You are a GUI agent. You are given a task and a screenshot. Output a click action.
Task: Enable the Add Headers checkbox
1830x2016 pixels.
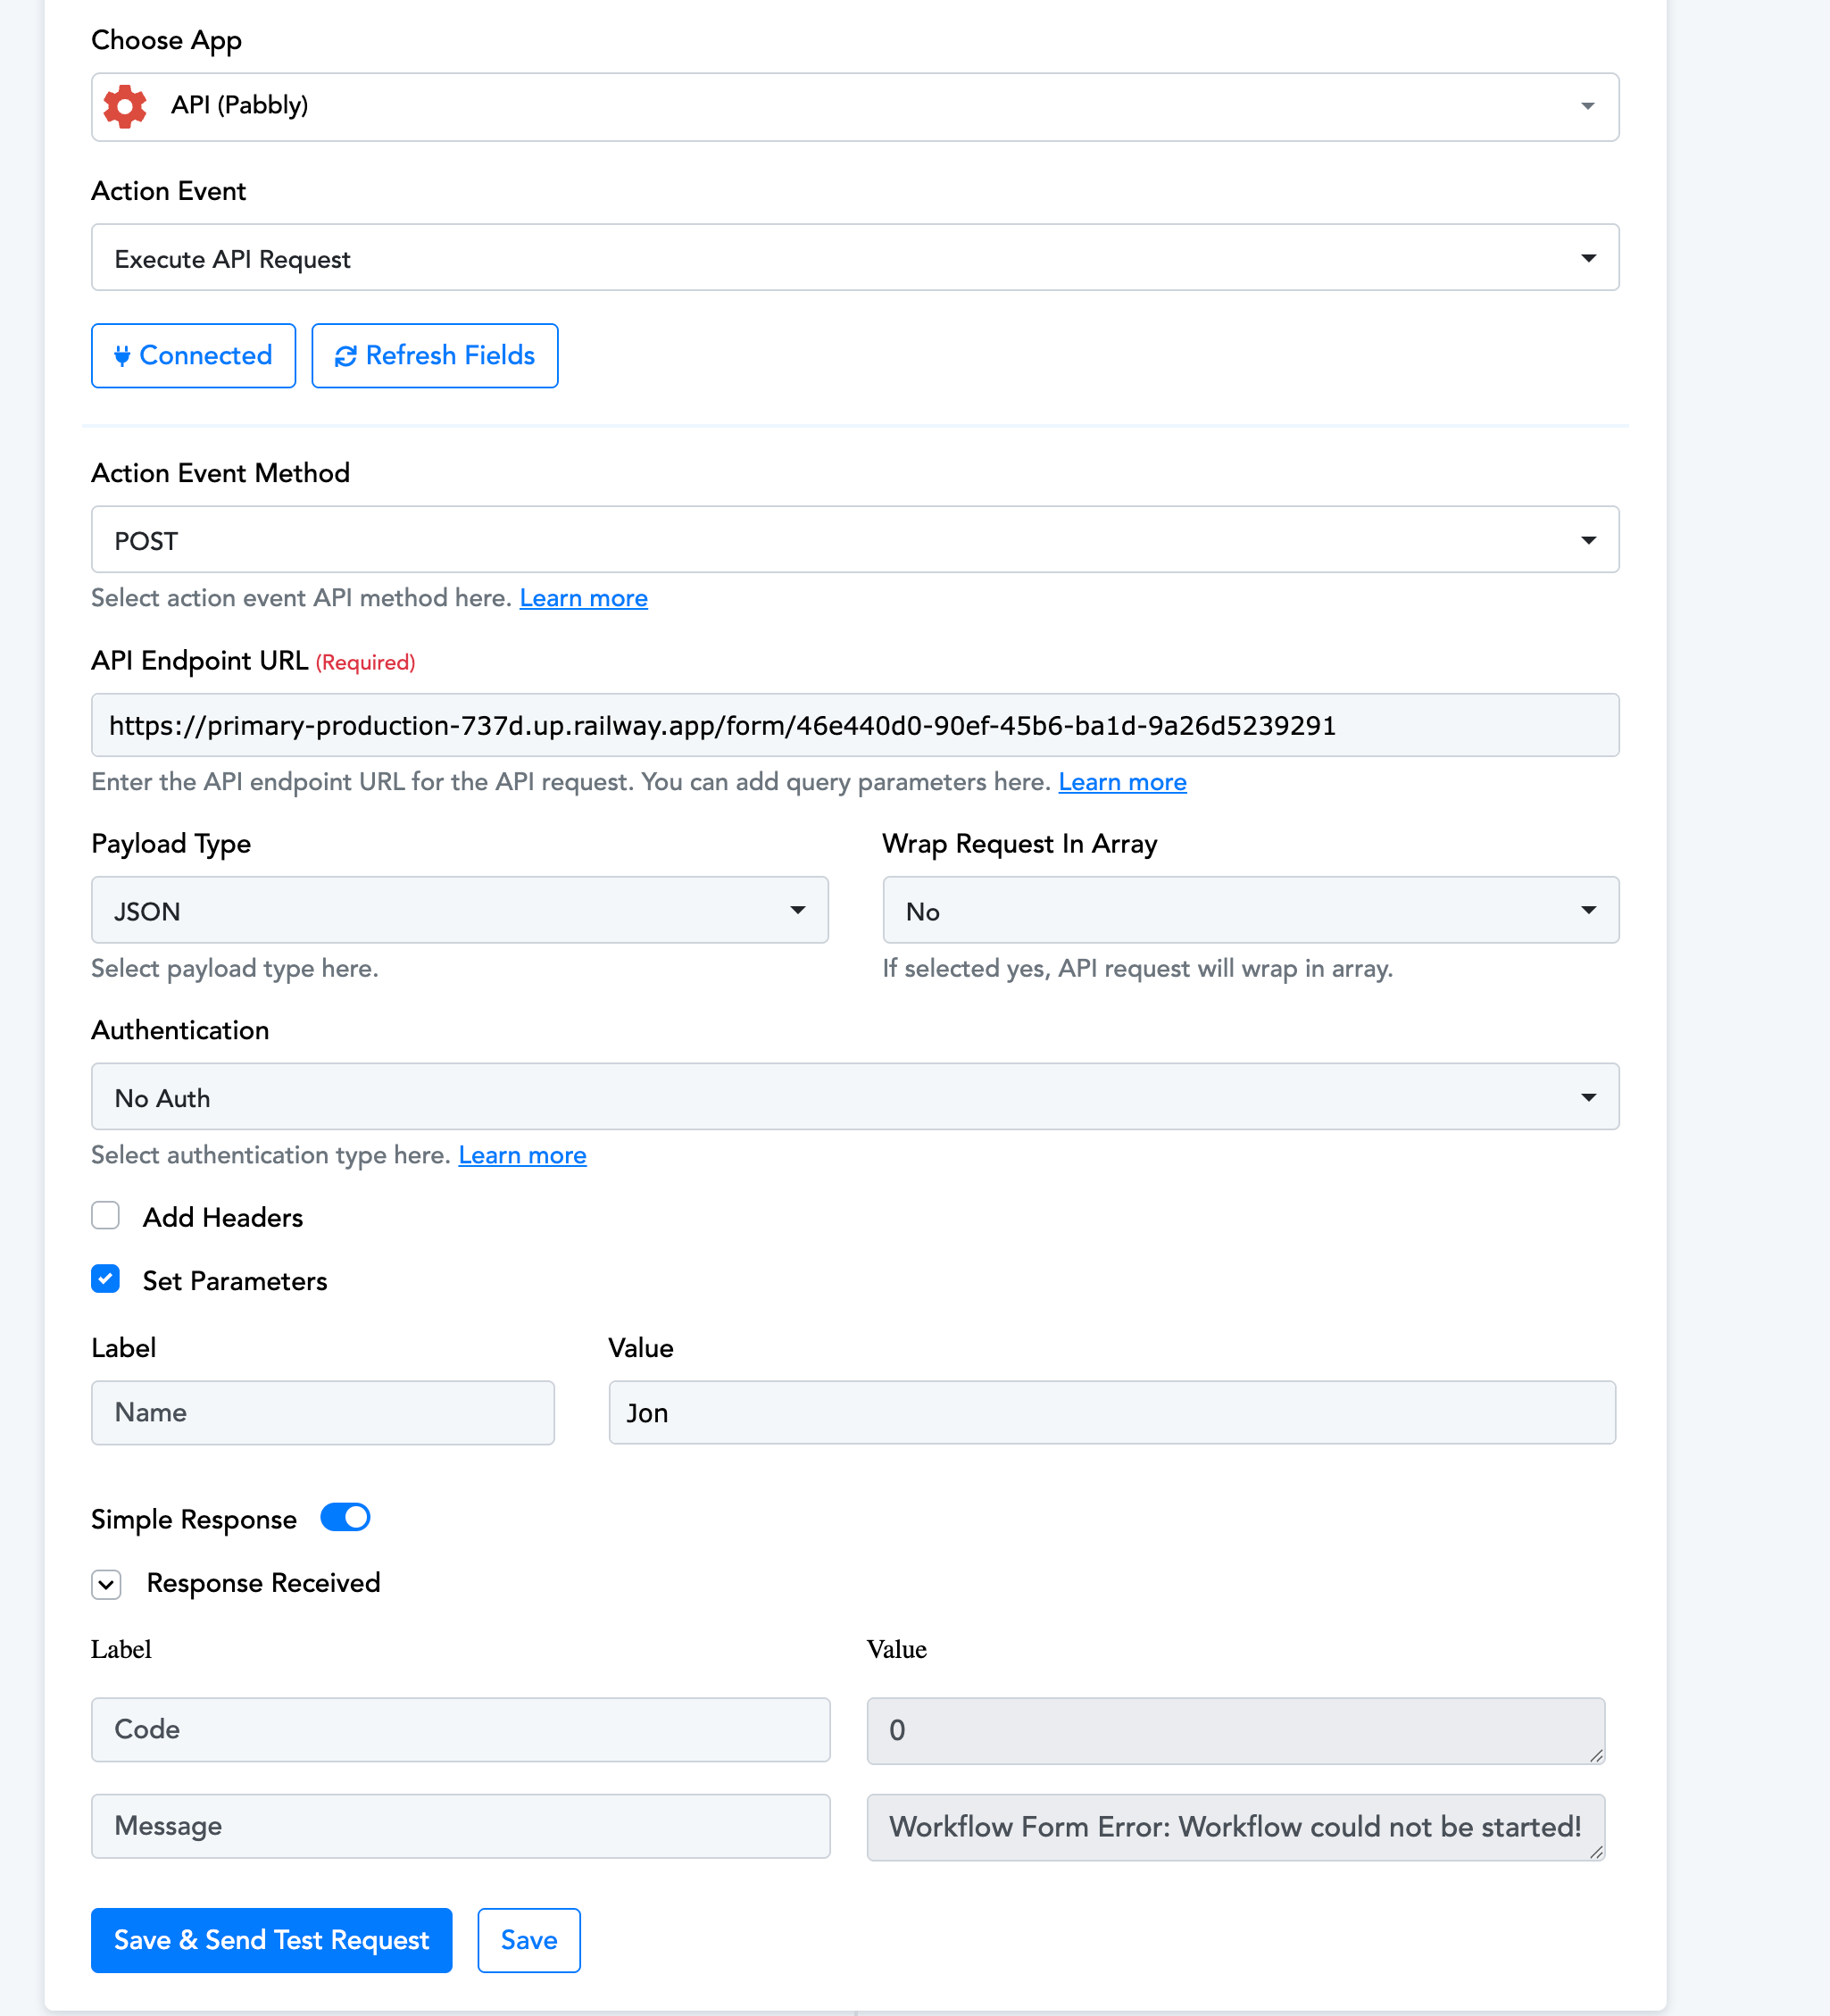pos(106,1216)
